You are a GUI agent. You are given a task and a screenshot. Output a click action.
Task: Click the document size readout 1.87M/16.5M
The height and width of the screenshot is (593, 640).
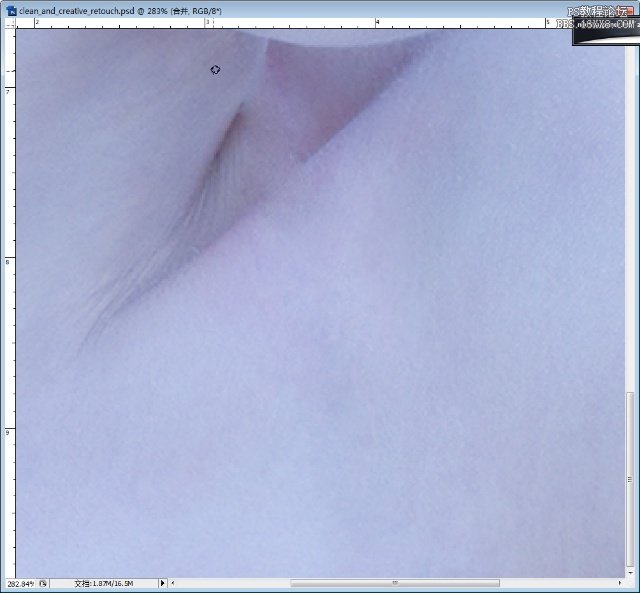104,584
